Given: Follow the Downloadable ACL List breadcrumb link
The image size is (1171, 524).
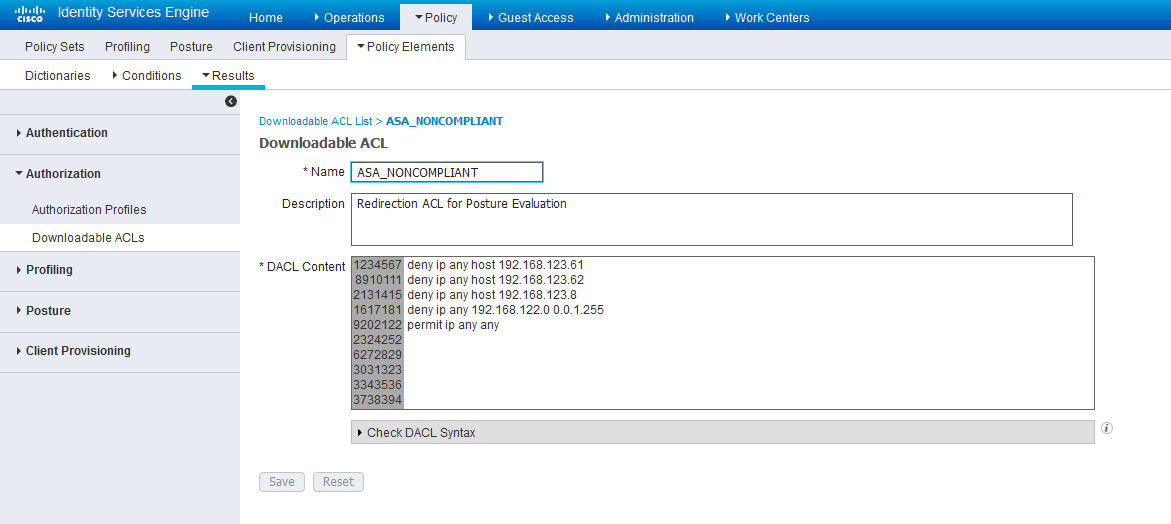Looking at the screenshot, I should [316, 121].
